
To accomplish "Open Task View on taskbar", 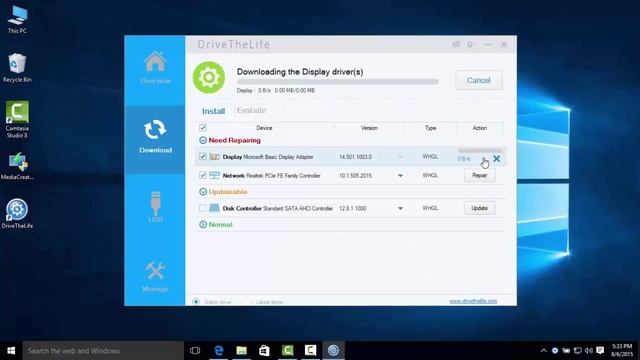I will coord(195,351).
